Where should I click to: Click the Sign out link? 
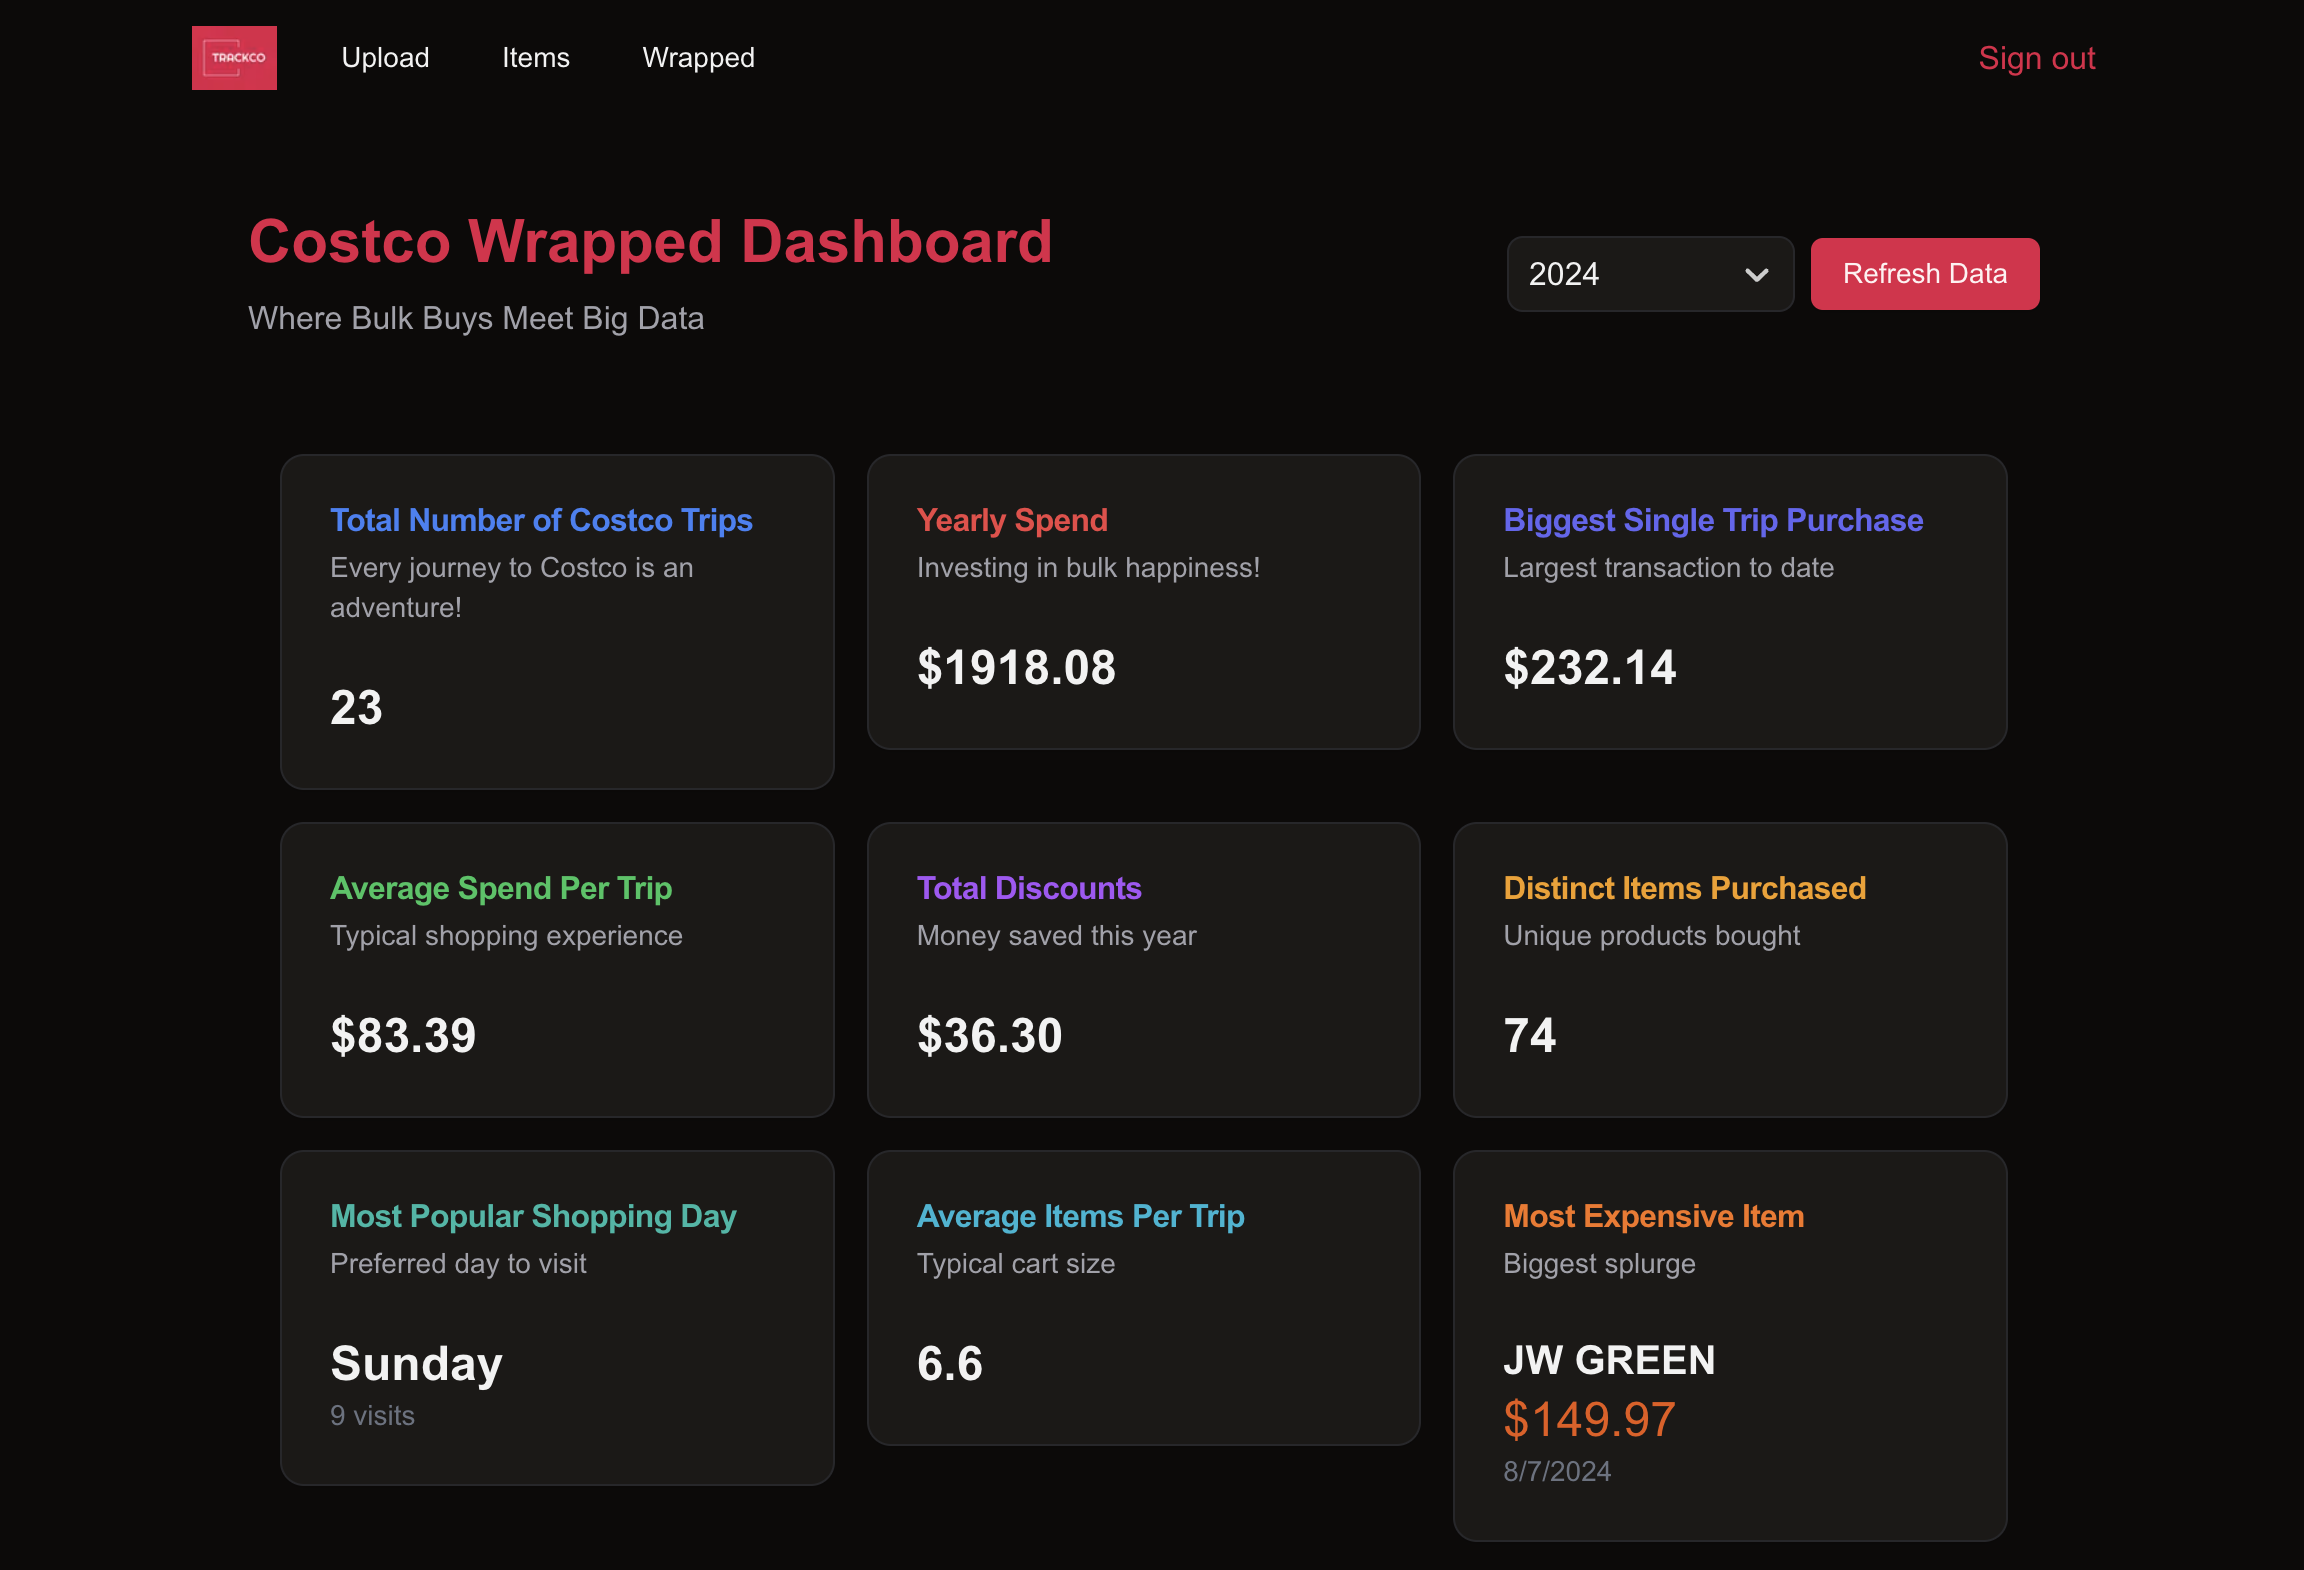(x=2037, y=58)
